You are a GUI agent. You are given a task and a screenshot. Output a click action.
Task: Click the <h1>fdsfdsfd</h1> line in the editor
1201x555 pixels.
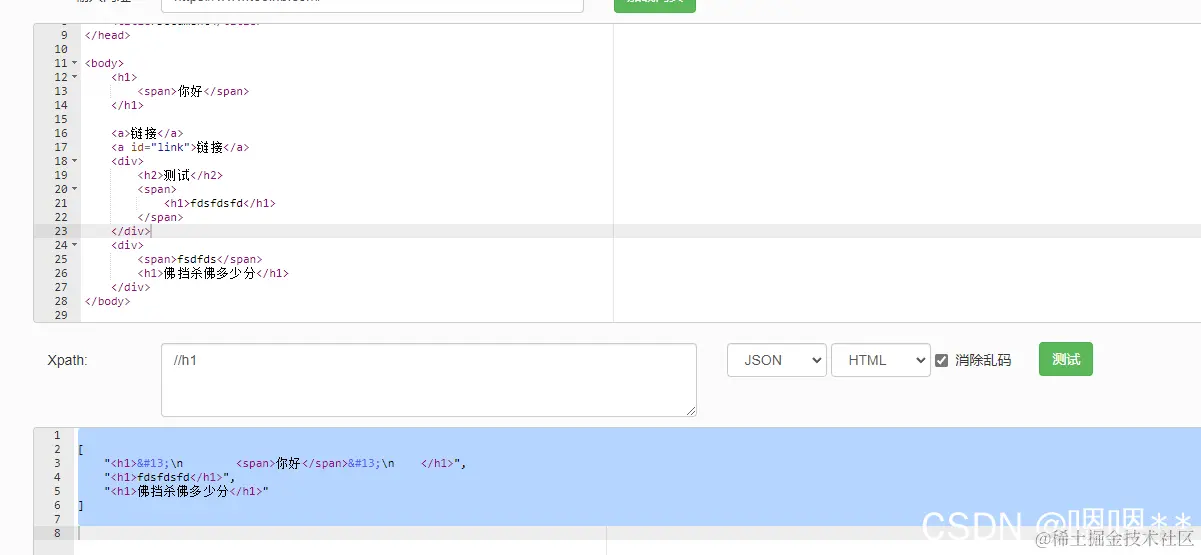pyautogui.click(x=220, y=203)
